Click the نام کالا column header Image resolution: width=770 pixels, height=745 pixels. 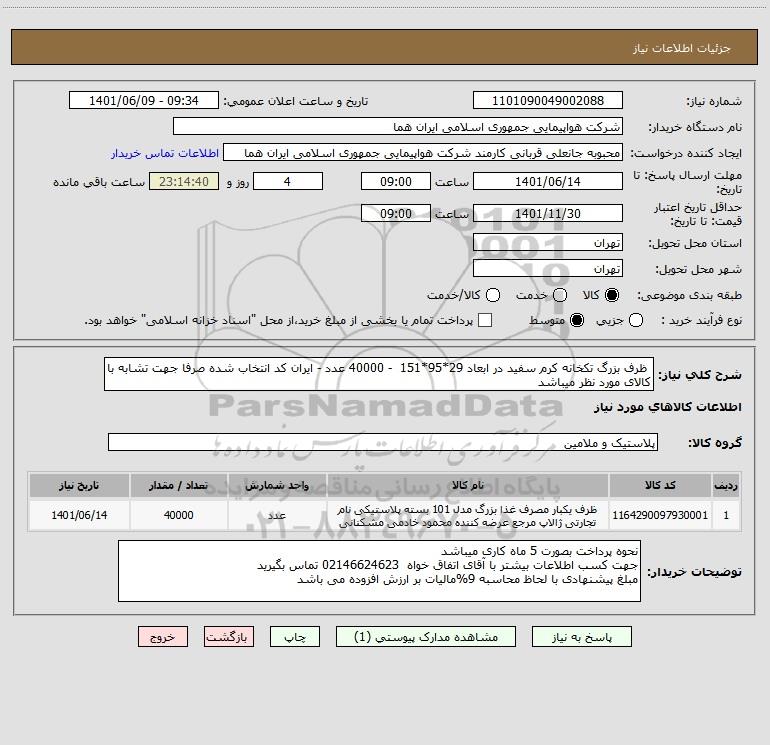pyautogui.click(x=468, y=485)
